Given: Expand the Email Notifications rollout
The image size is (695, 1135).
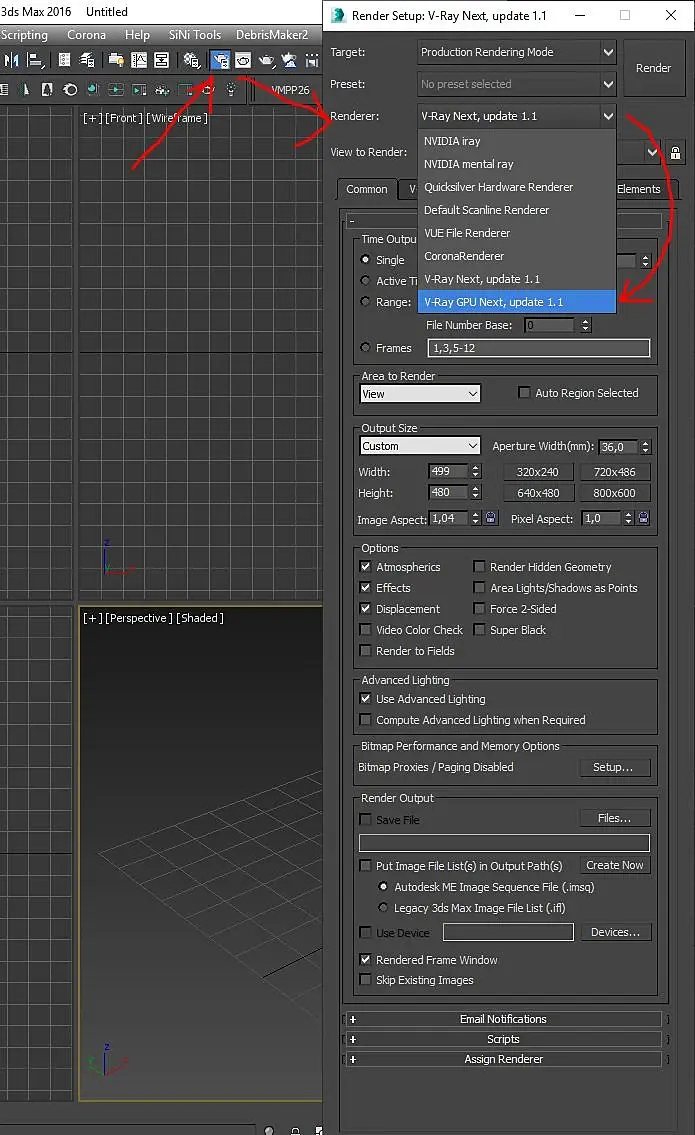Looking at the screenshot, I should pyautogui.click(x=503, y=1018).
